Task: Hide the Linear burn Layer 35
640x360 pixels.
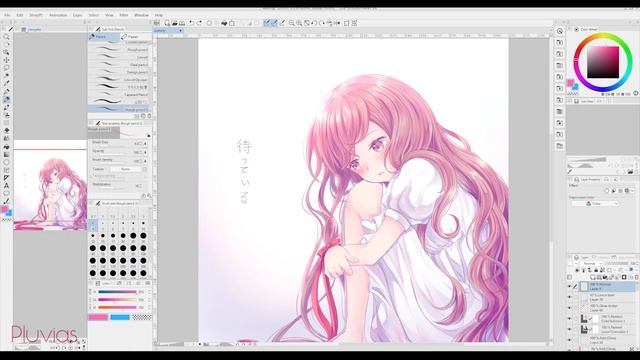Action: point(570,297)
